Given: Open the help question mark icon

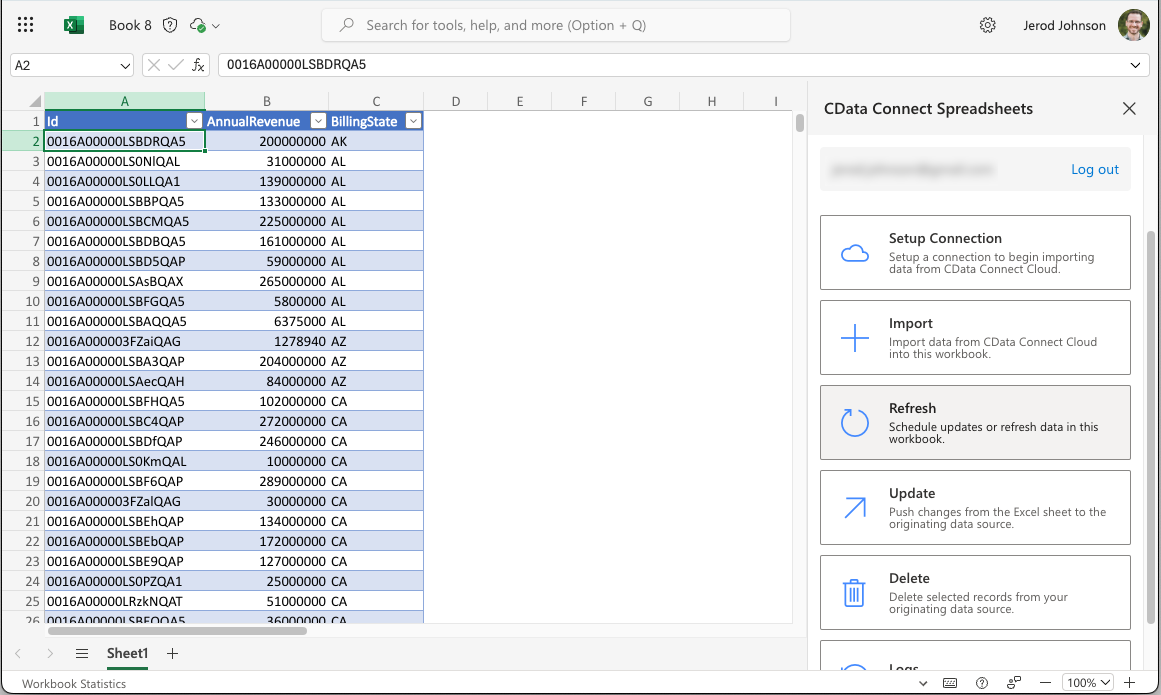Looking at the screenshot, I should pos(982,683).
